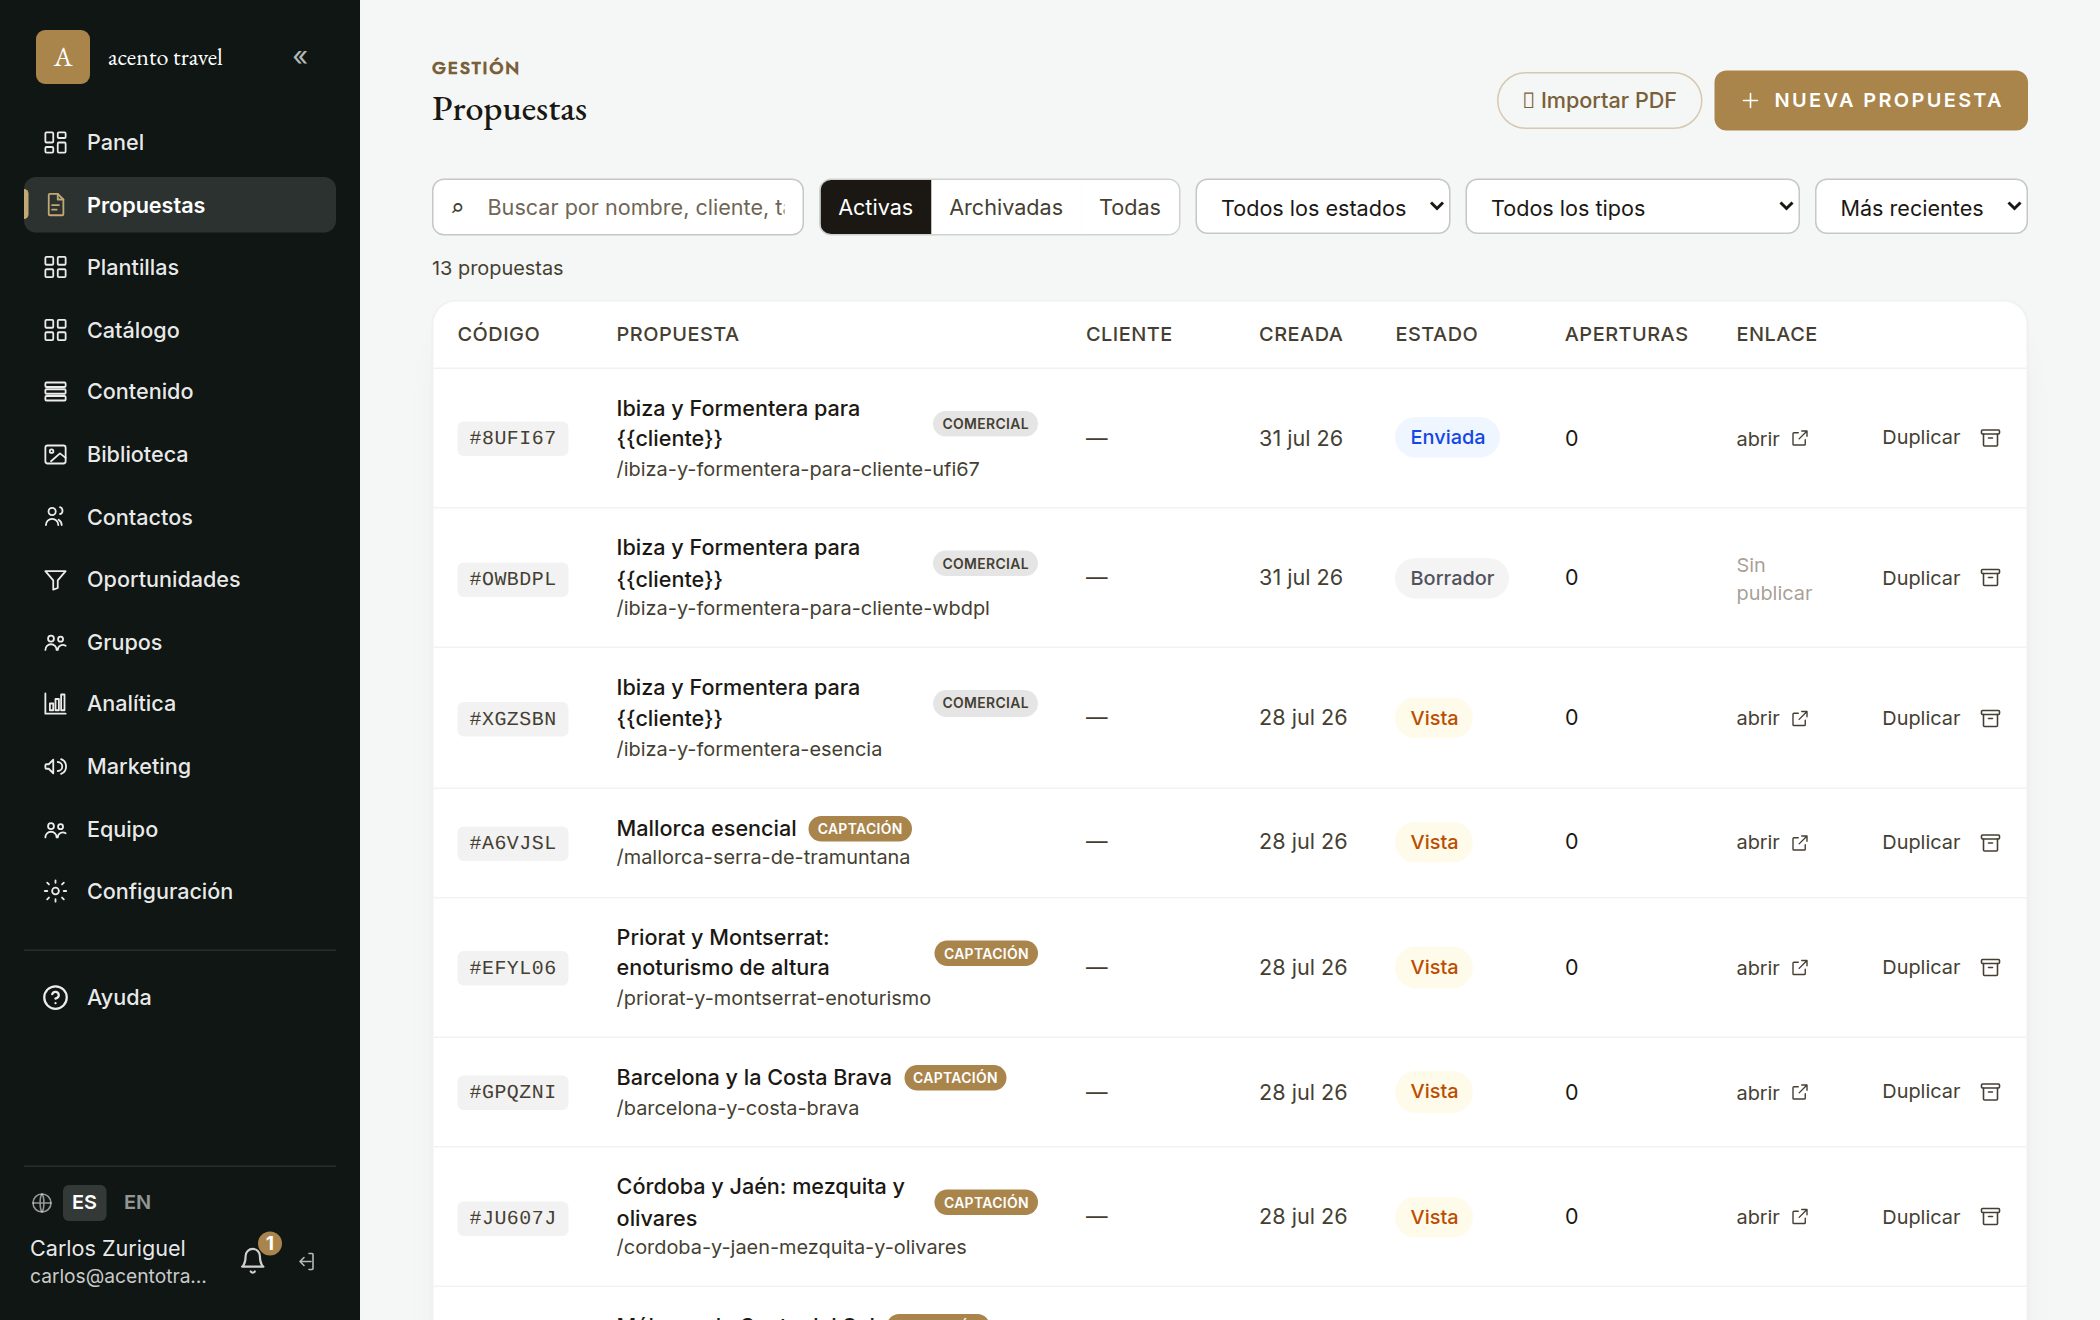Click the Importar PDF button

coord(1599,100)
